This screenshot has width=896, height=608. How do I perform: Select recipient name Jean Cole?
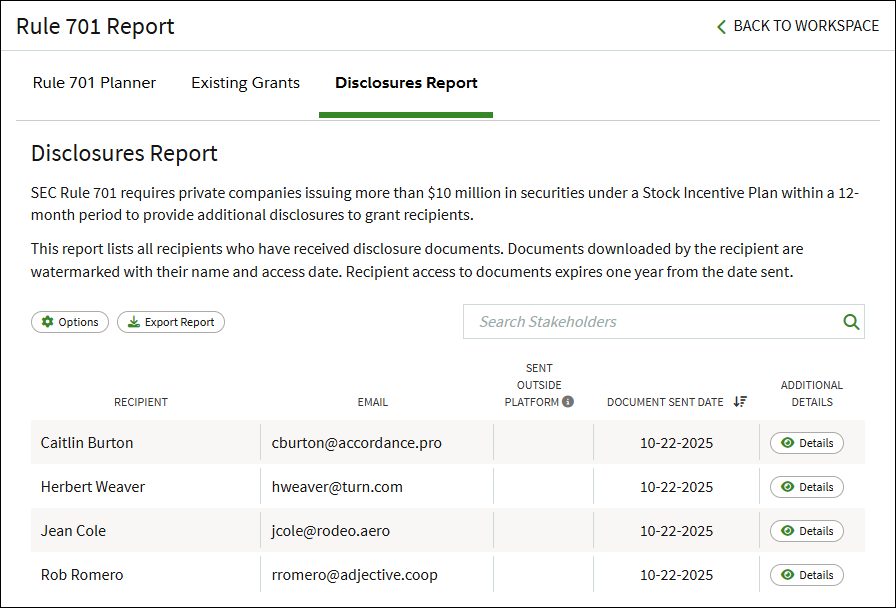click(73, 531)
